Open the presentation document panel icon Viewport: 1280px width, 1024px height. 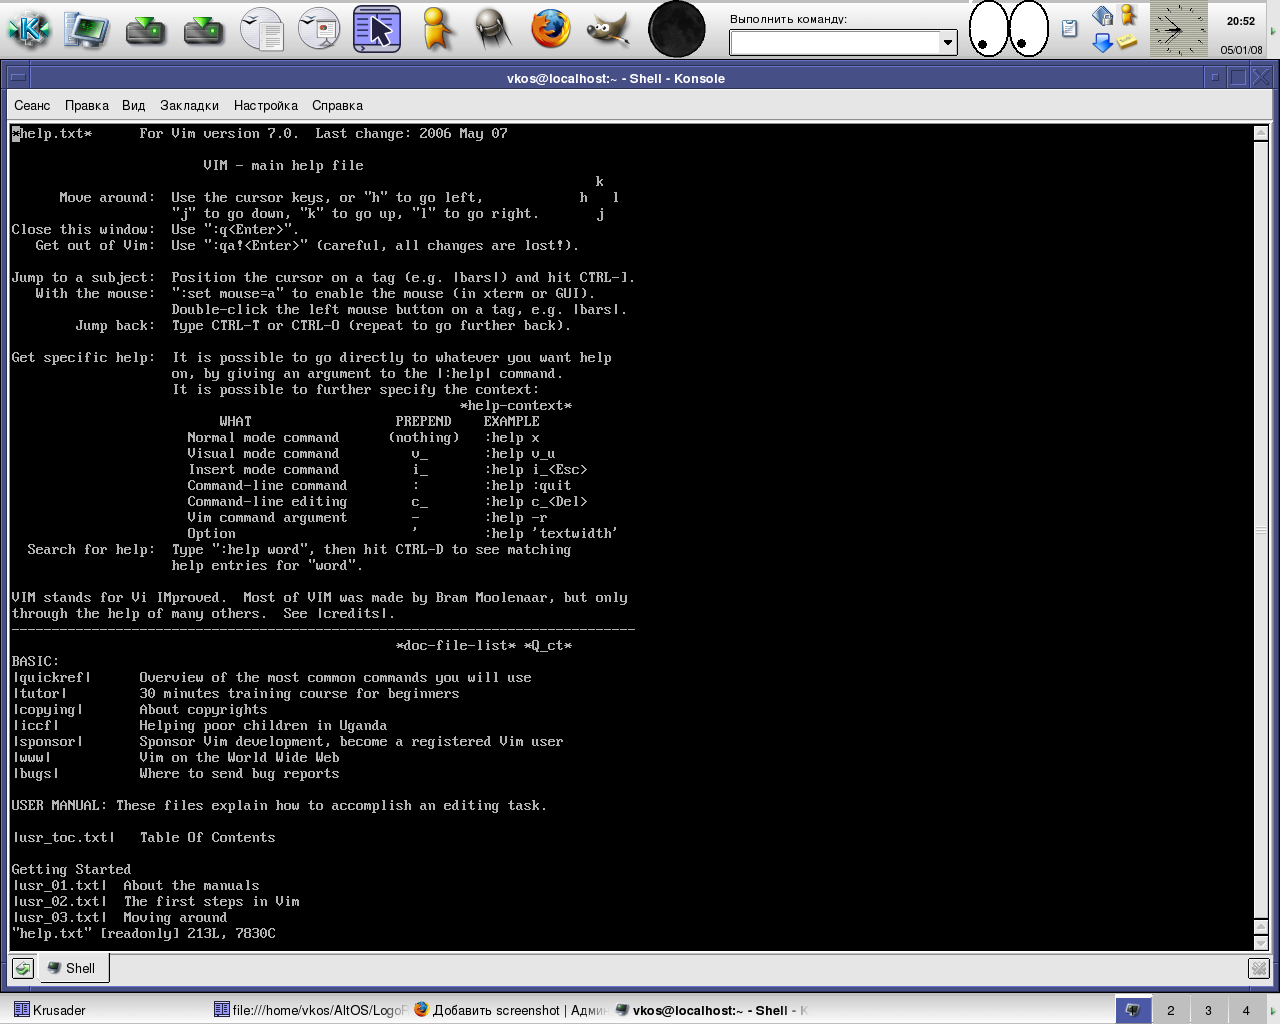coord(319,29)
